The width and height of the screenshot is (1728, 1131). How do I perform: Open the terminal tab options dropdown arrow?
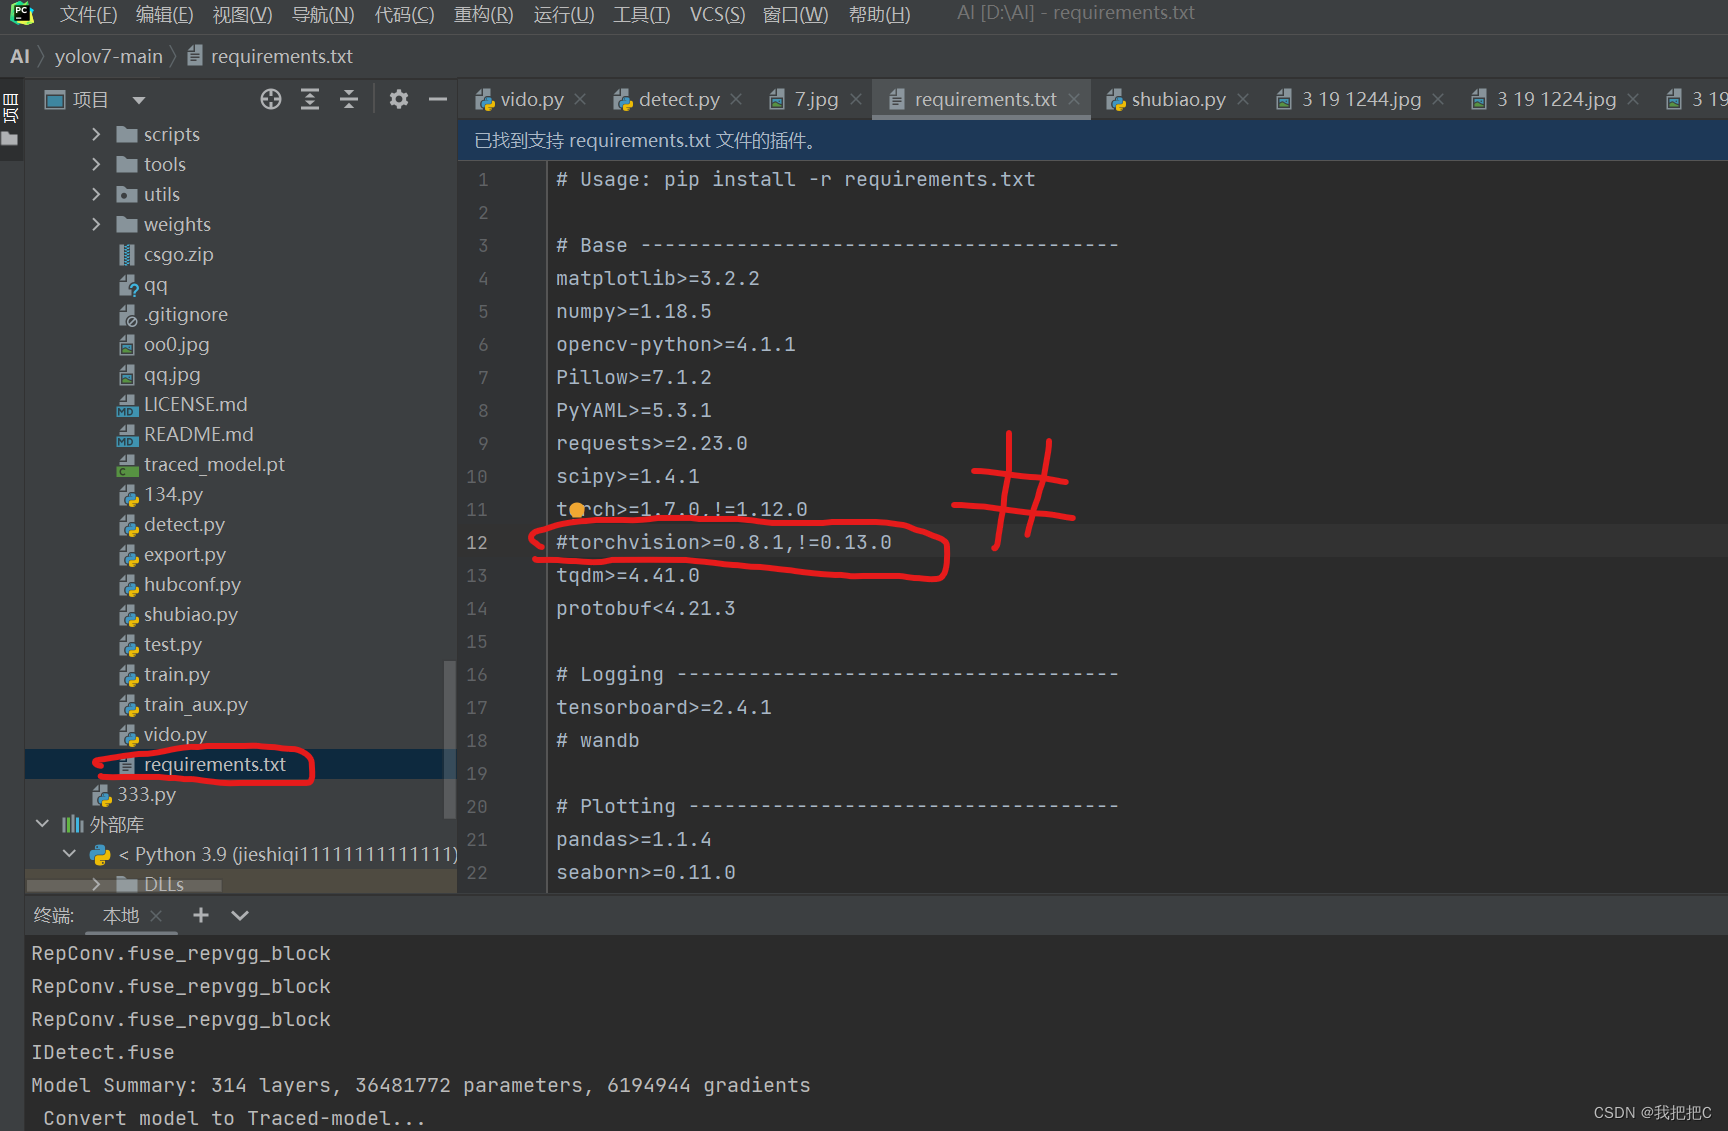pyautogui.click(x=240, y=915)
